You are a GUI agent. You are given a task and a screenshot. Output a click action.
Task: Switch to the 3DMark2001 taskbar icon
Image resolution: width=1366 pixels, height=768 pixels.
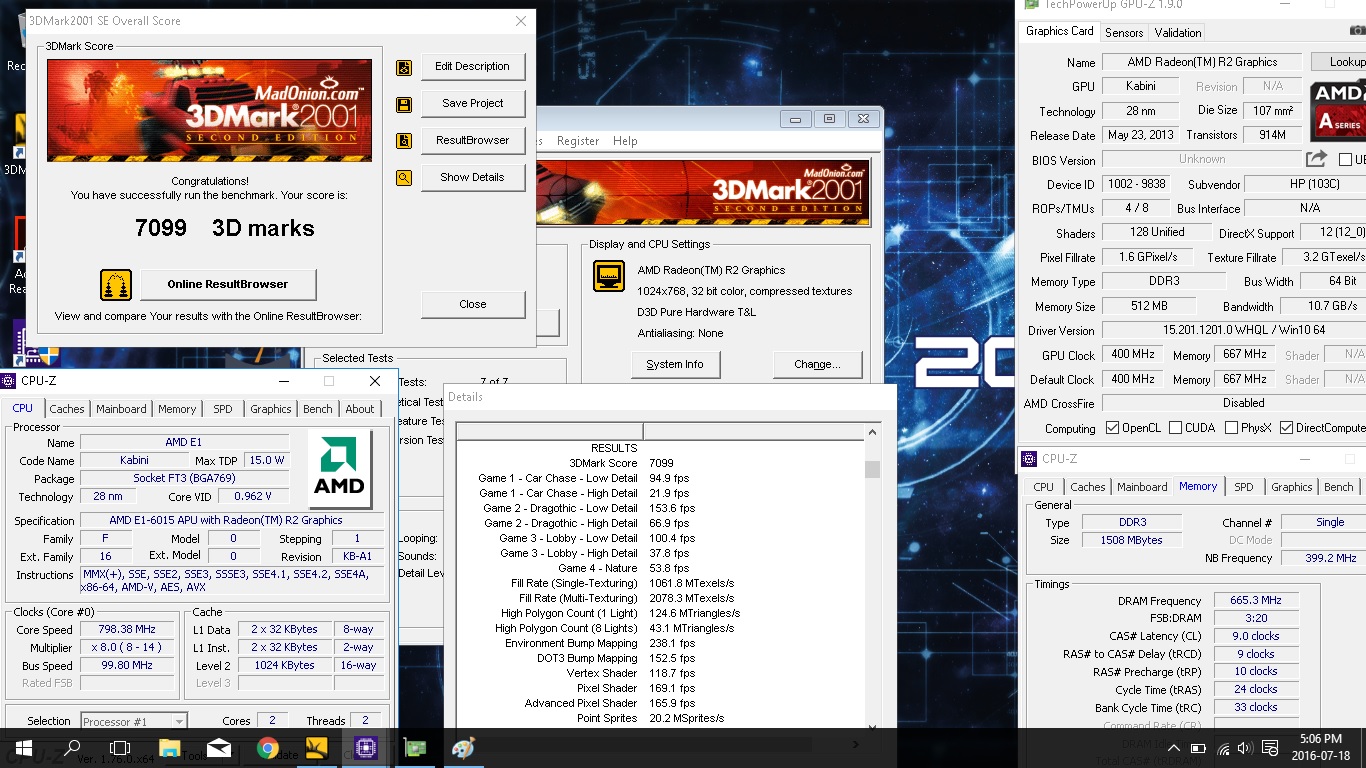click(316, 748)
